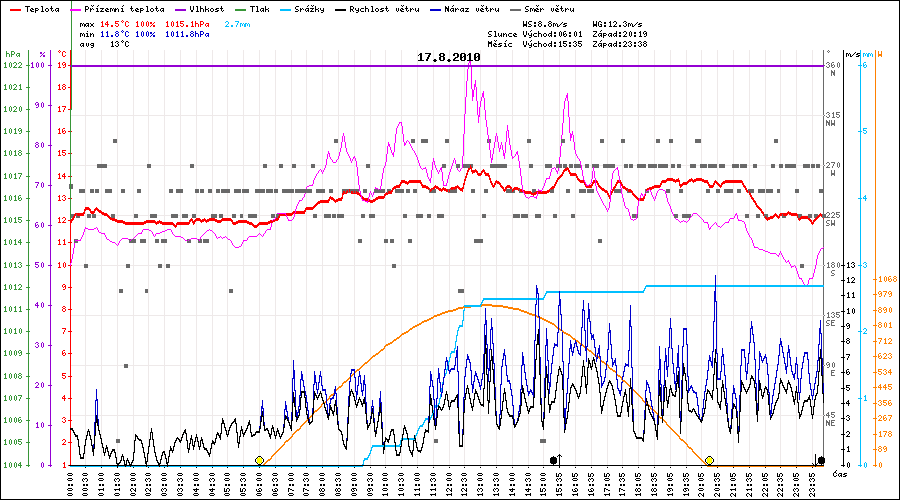Click the mm axis unit label
This screenshot has width=900, height=500.
point(868,55)
